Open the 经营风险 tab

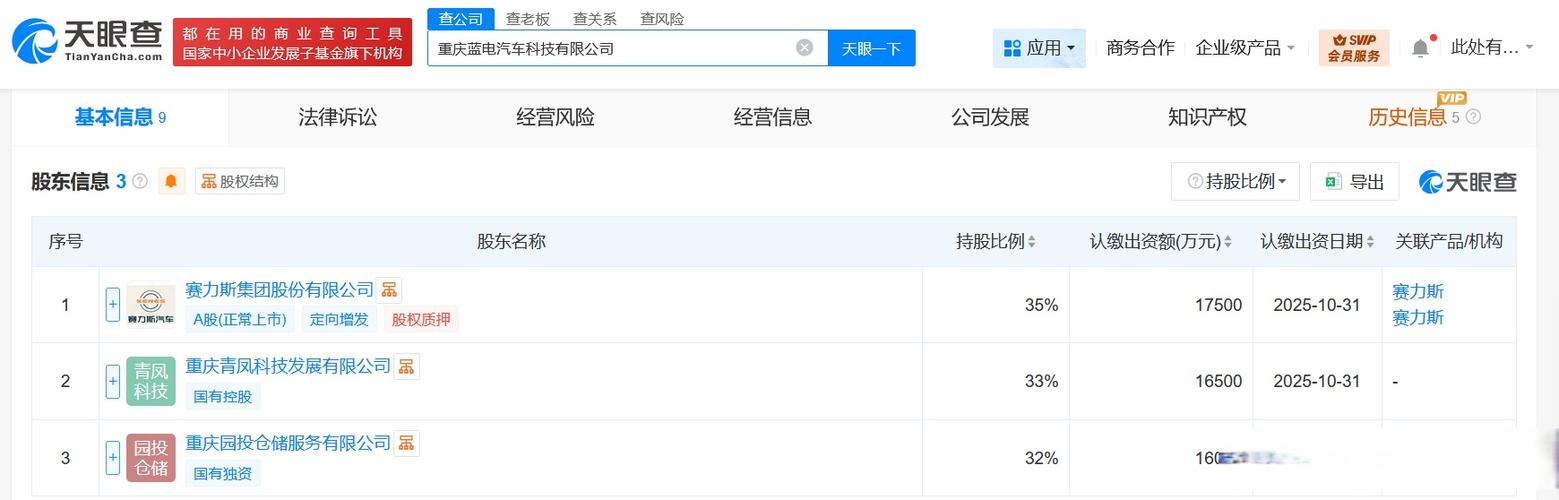pos(555,117)
